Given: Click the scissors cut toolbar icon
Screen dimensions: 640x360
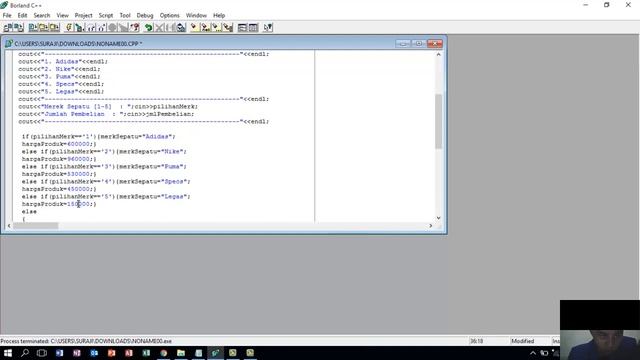Looking at the screenshot, I should pyautogui.click(x=159, y=27).
